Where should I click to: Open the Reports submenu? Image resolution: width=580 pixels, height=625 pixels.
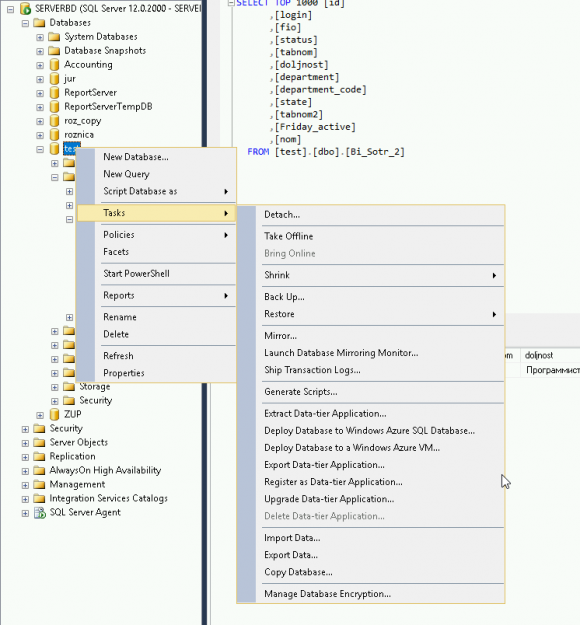point(156,295)
